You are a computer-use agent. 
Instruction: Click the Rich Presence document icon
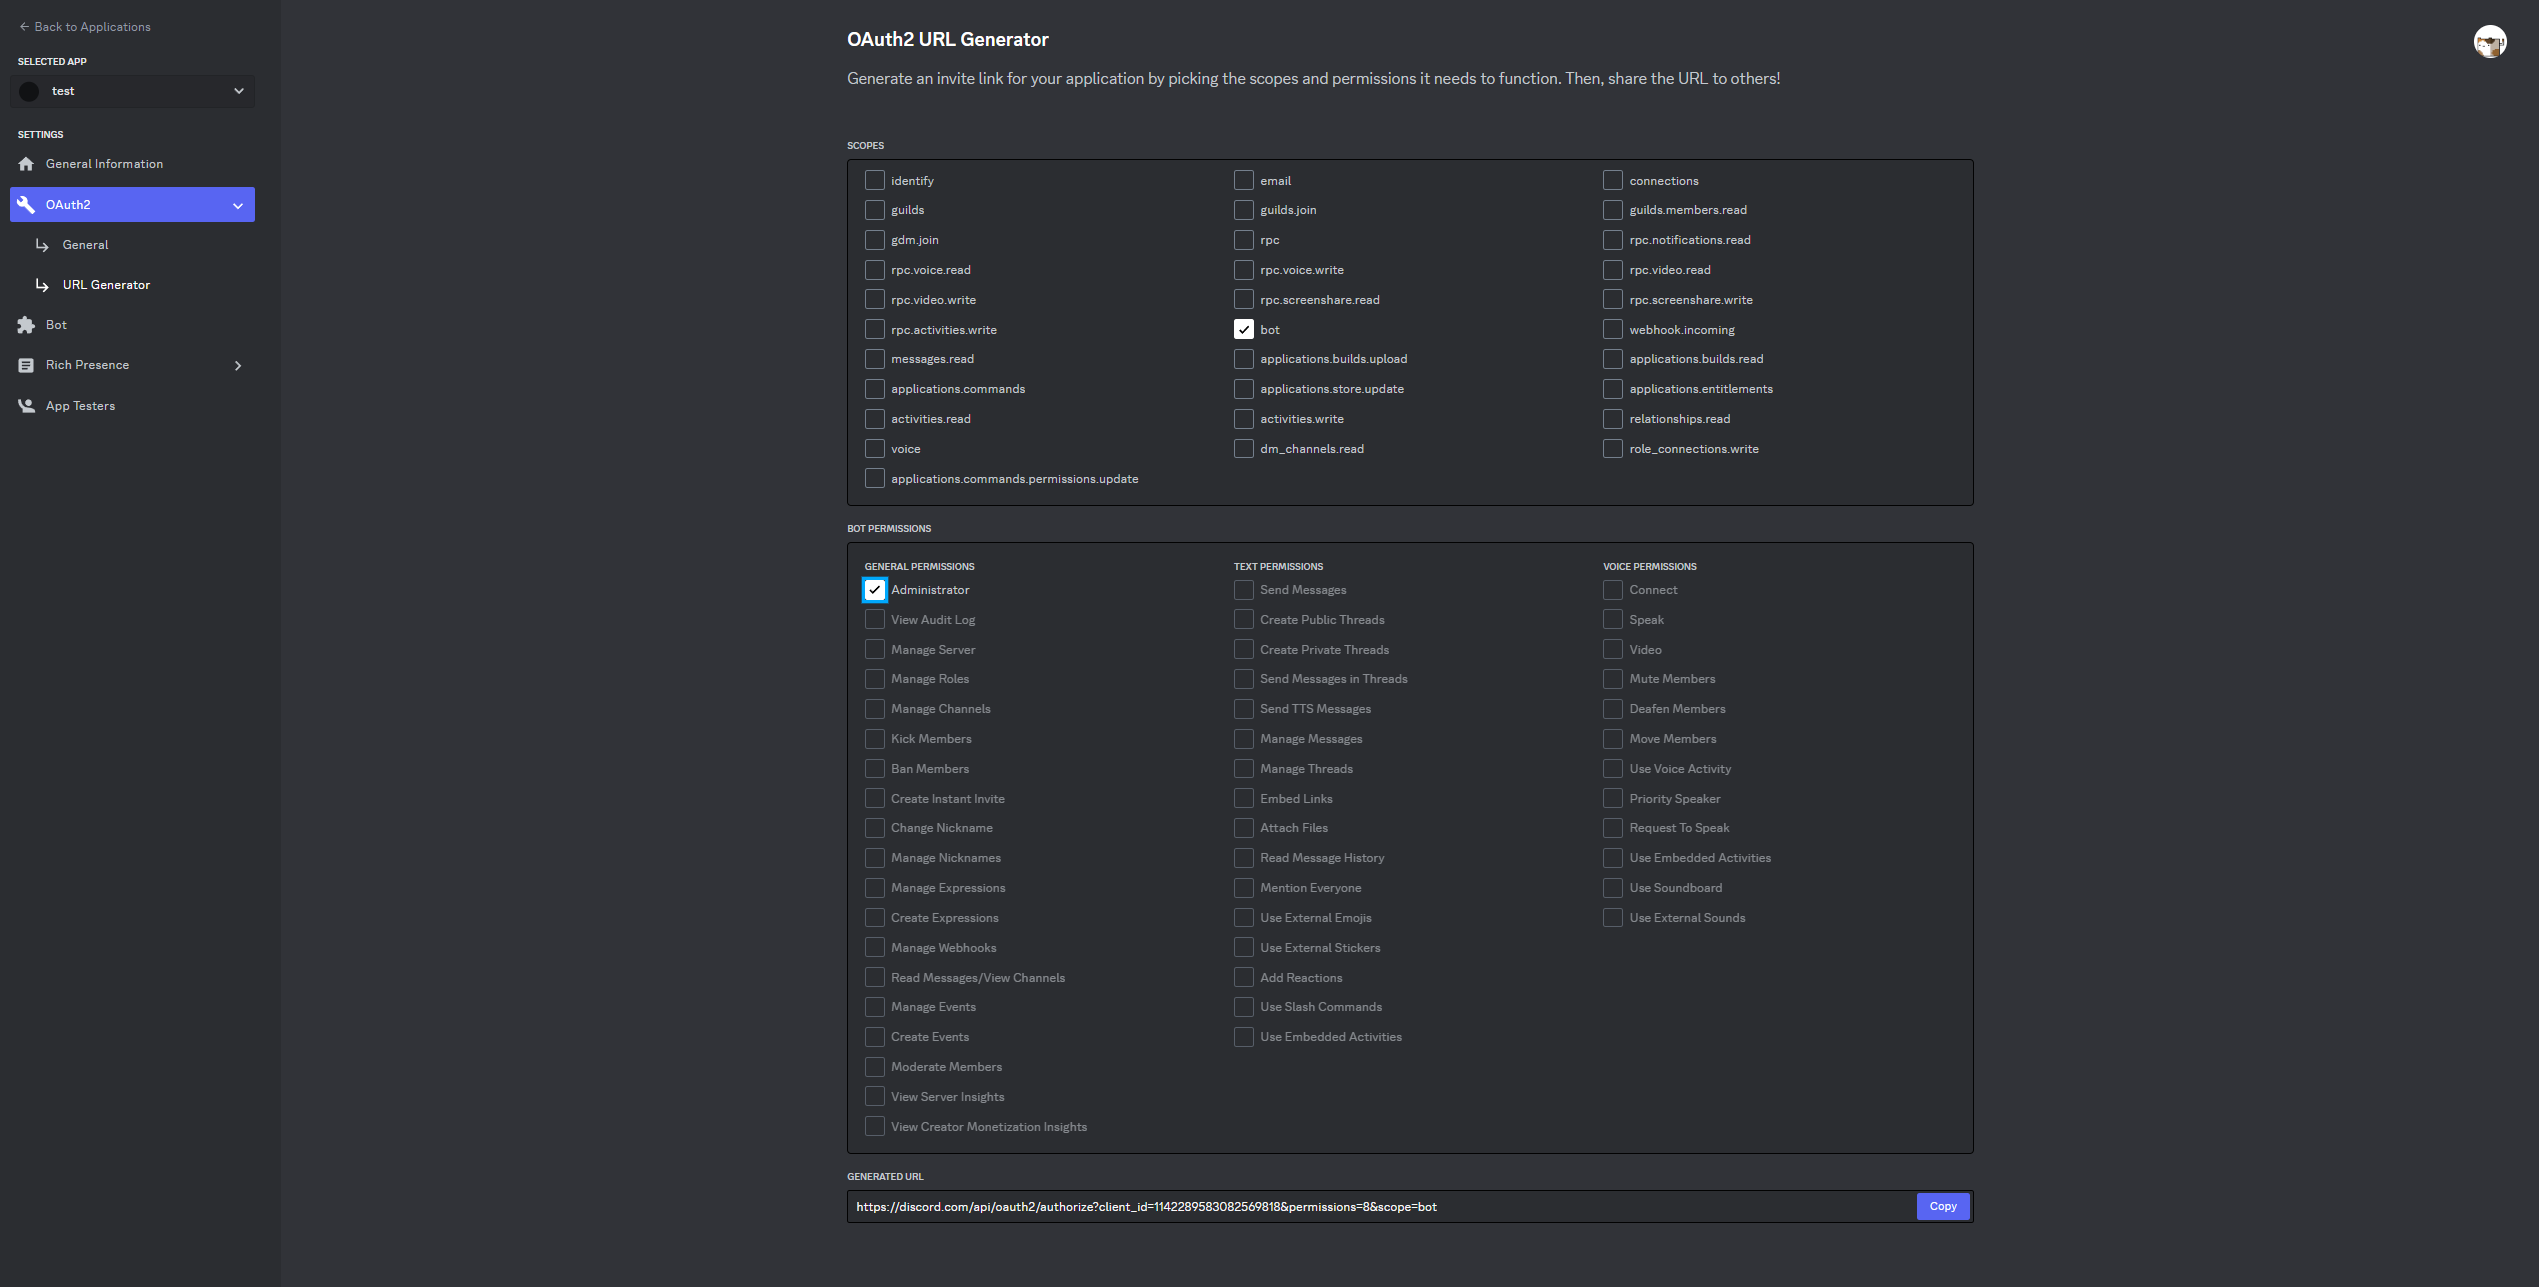click(x=26, y=365)
